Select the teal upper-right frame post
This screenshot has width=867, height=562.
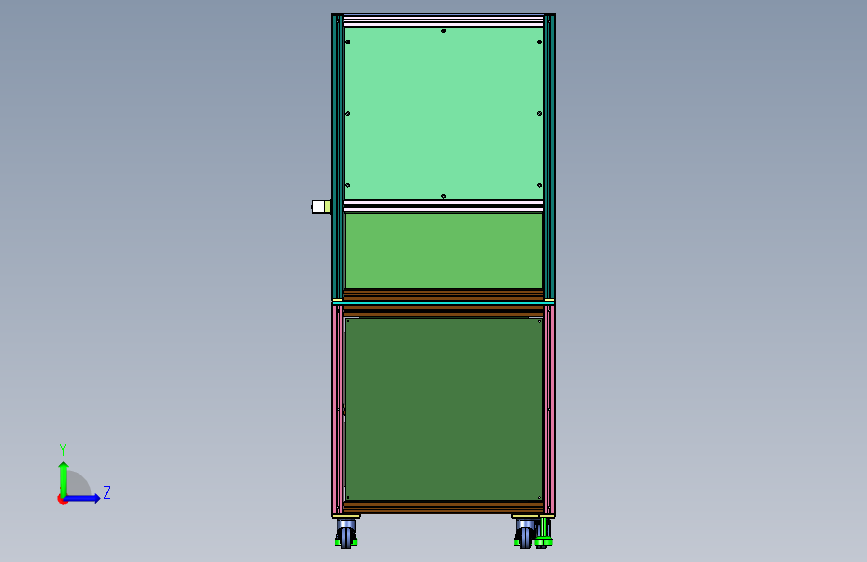550,157
